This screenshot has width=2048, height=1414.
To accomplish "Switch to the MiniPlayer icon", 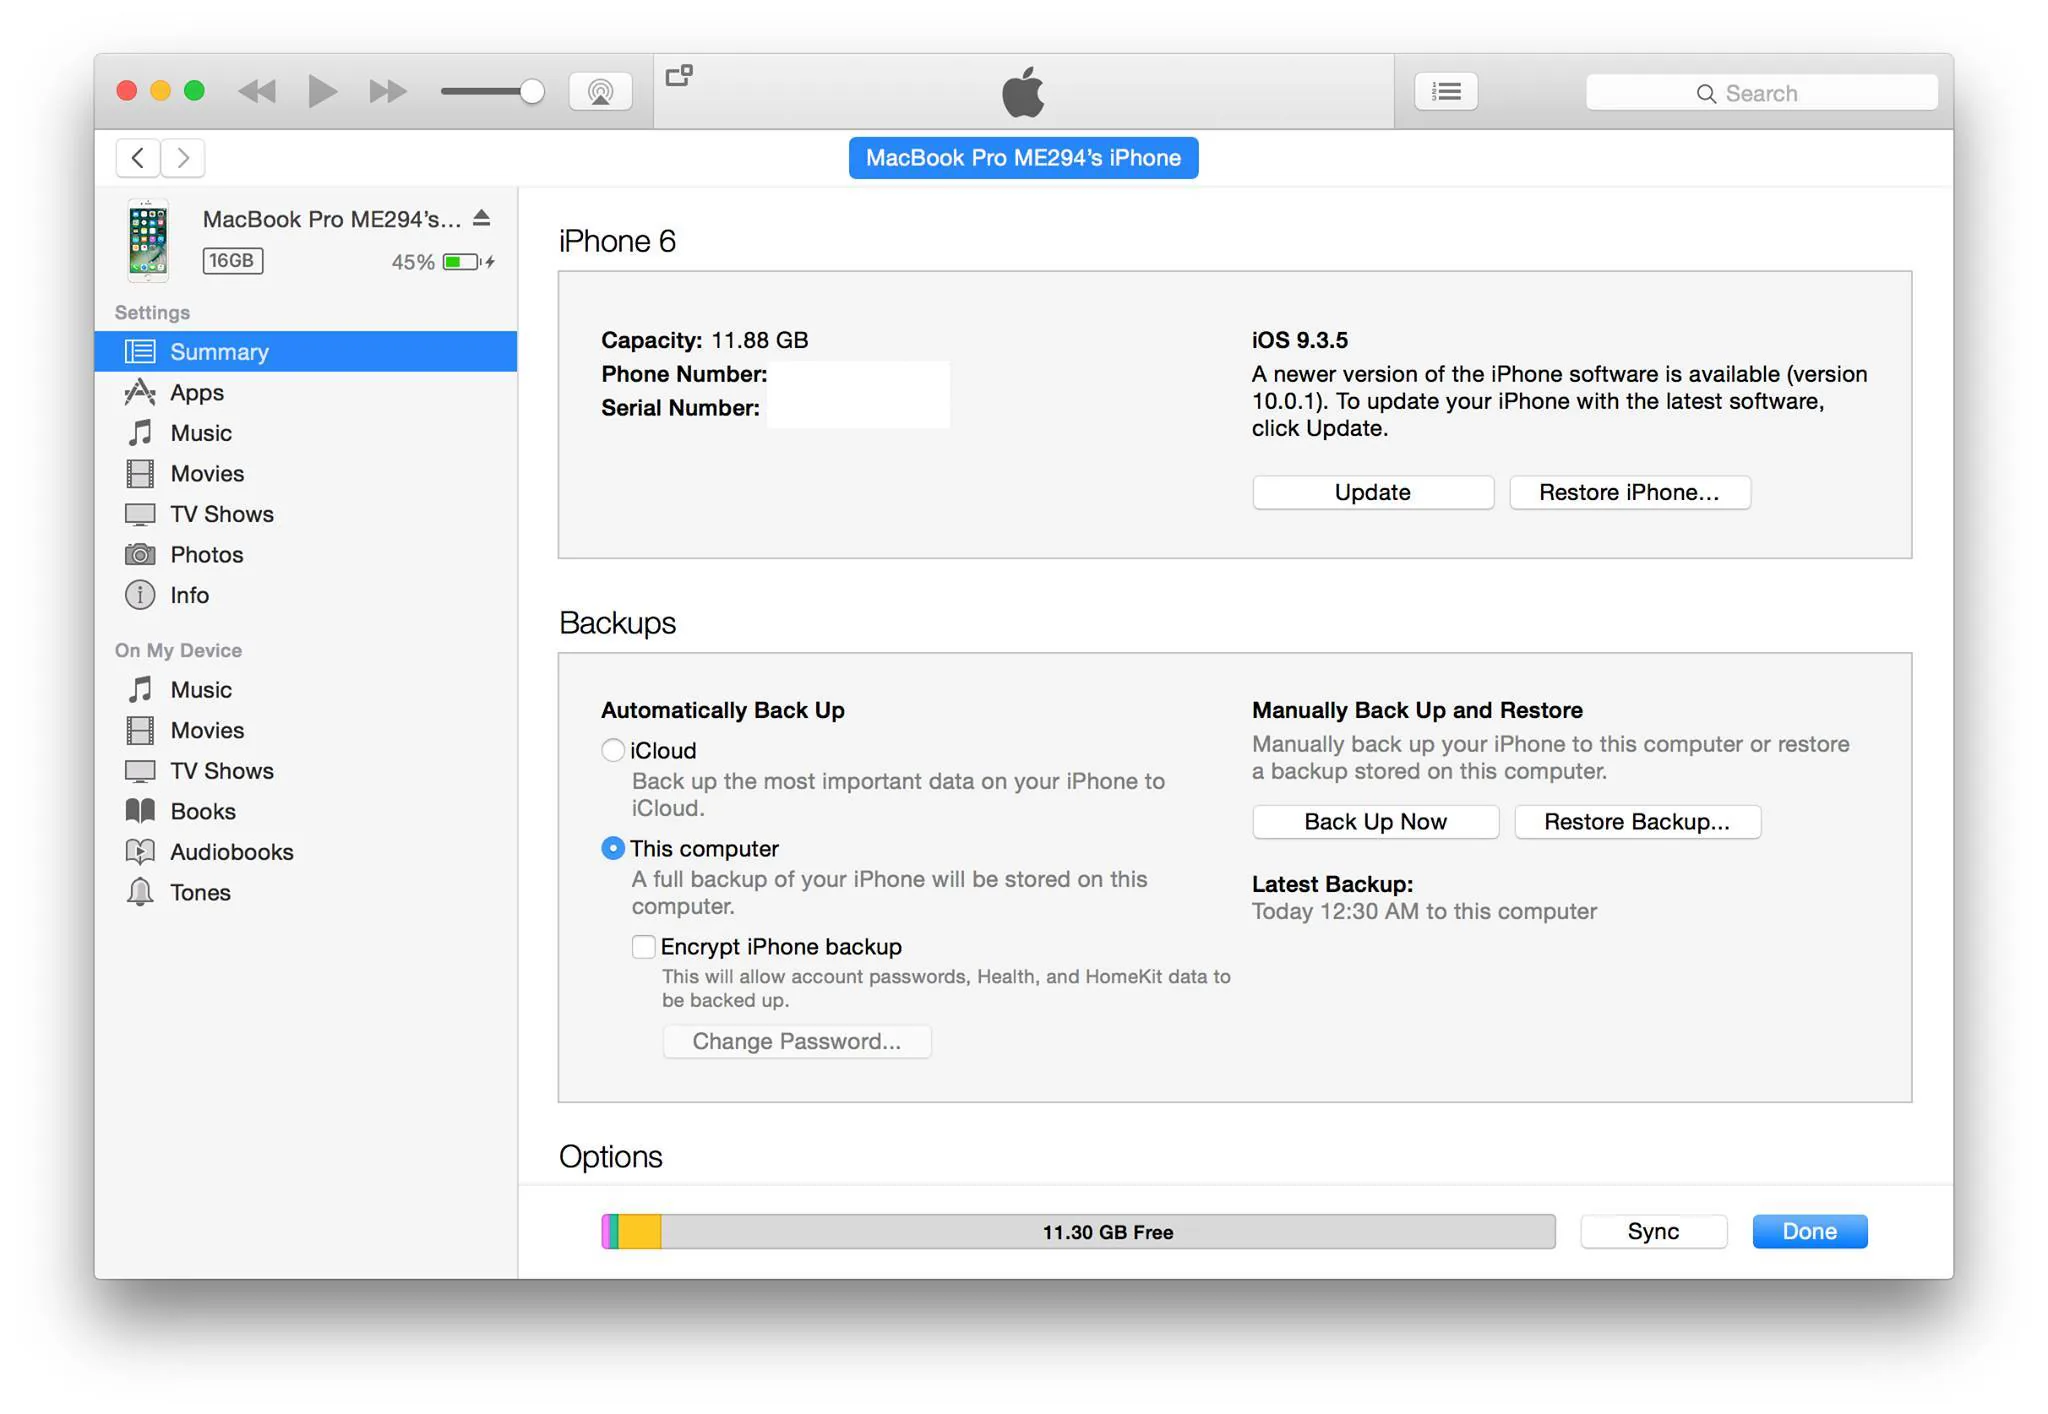I will coord(679,76).
